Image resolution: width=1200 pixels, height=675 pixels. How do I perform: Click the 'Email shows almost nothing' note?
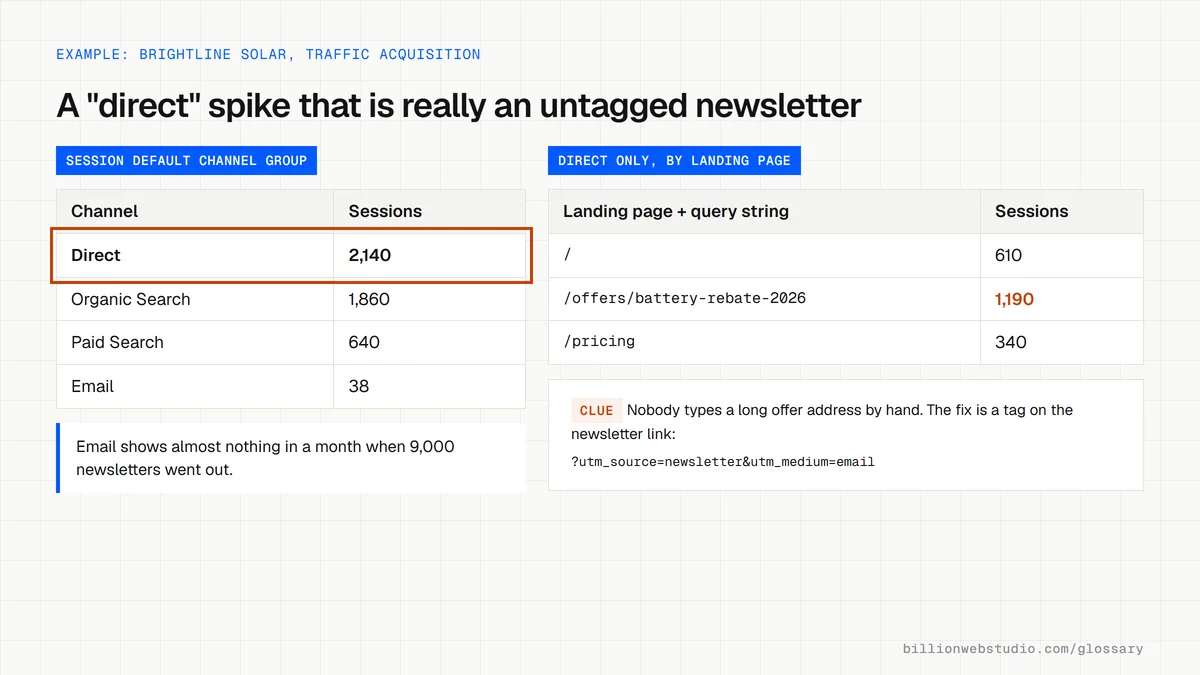pos(291,458)
